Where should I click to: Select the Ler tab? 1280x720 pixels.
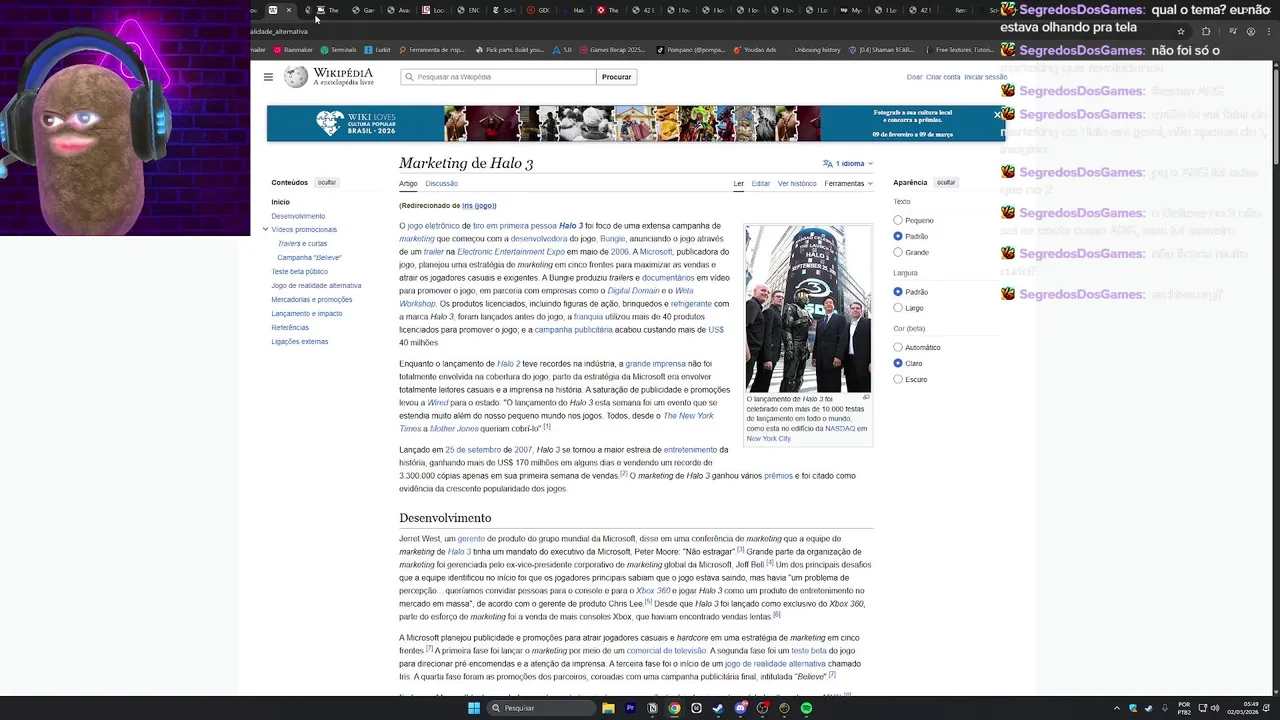point(738,184)
